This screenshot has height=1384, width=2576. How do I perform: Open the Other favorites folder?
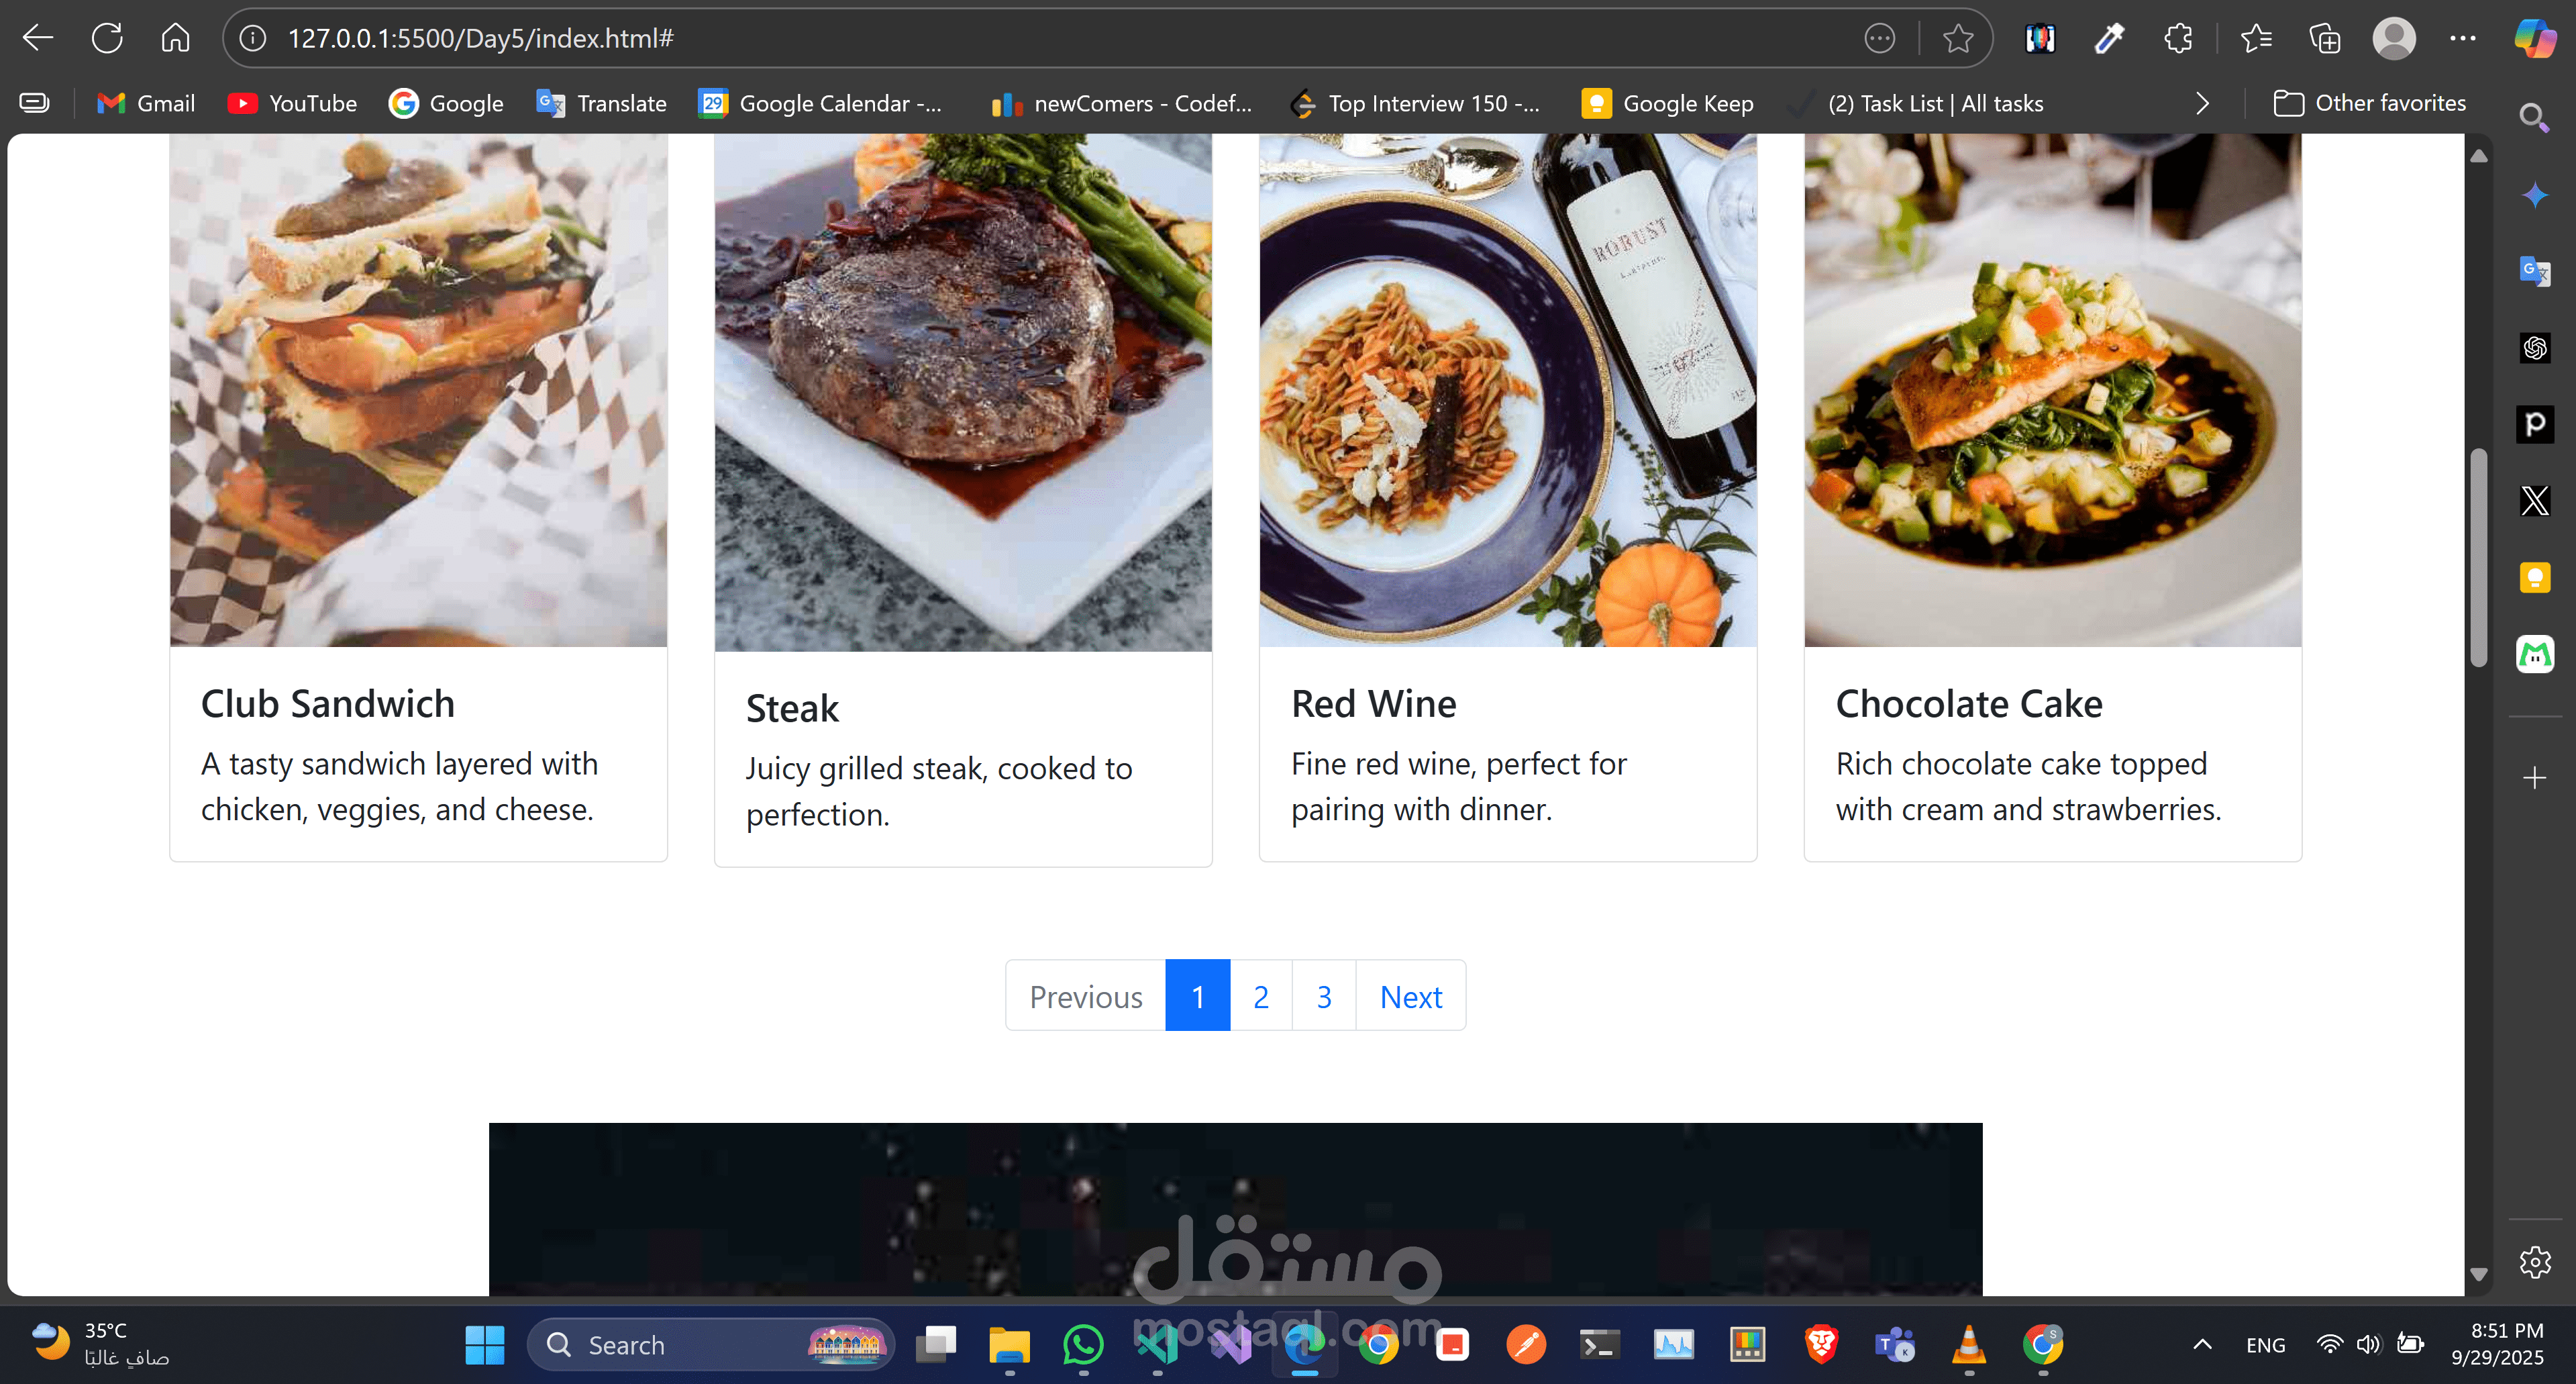(2369, 103)
